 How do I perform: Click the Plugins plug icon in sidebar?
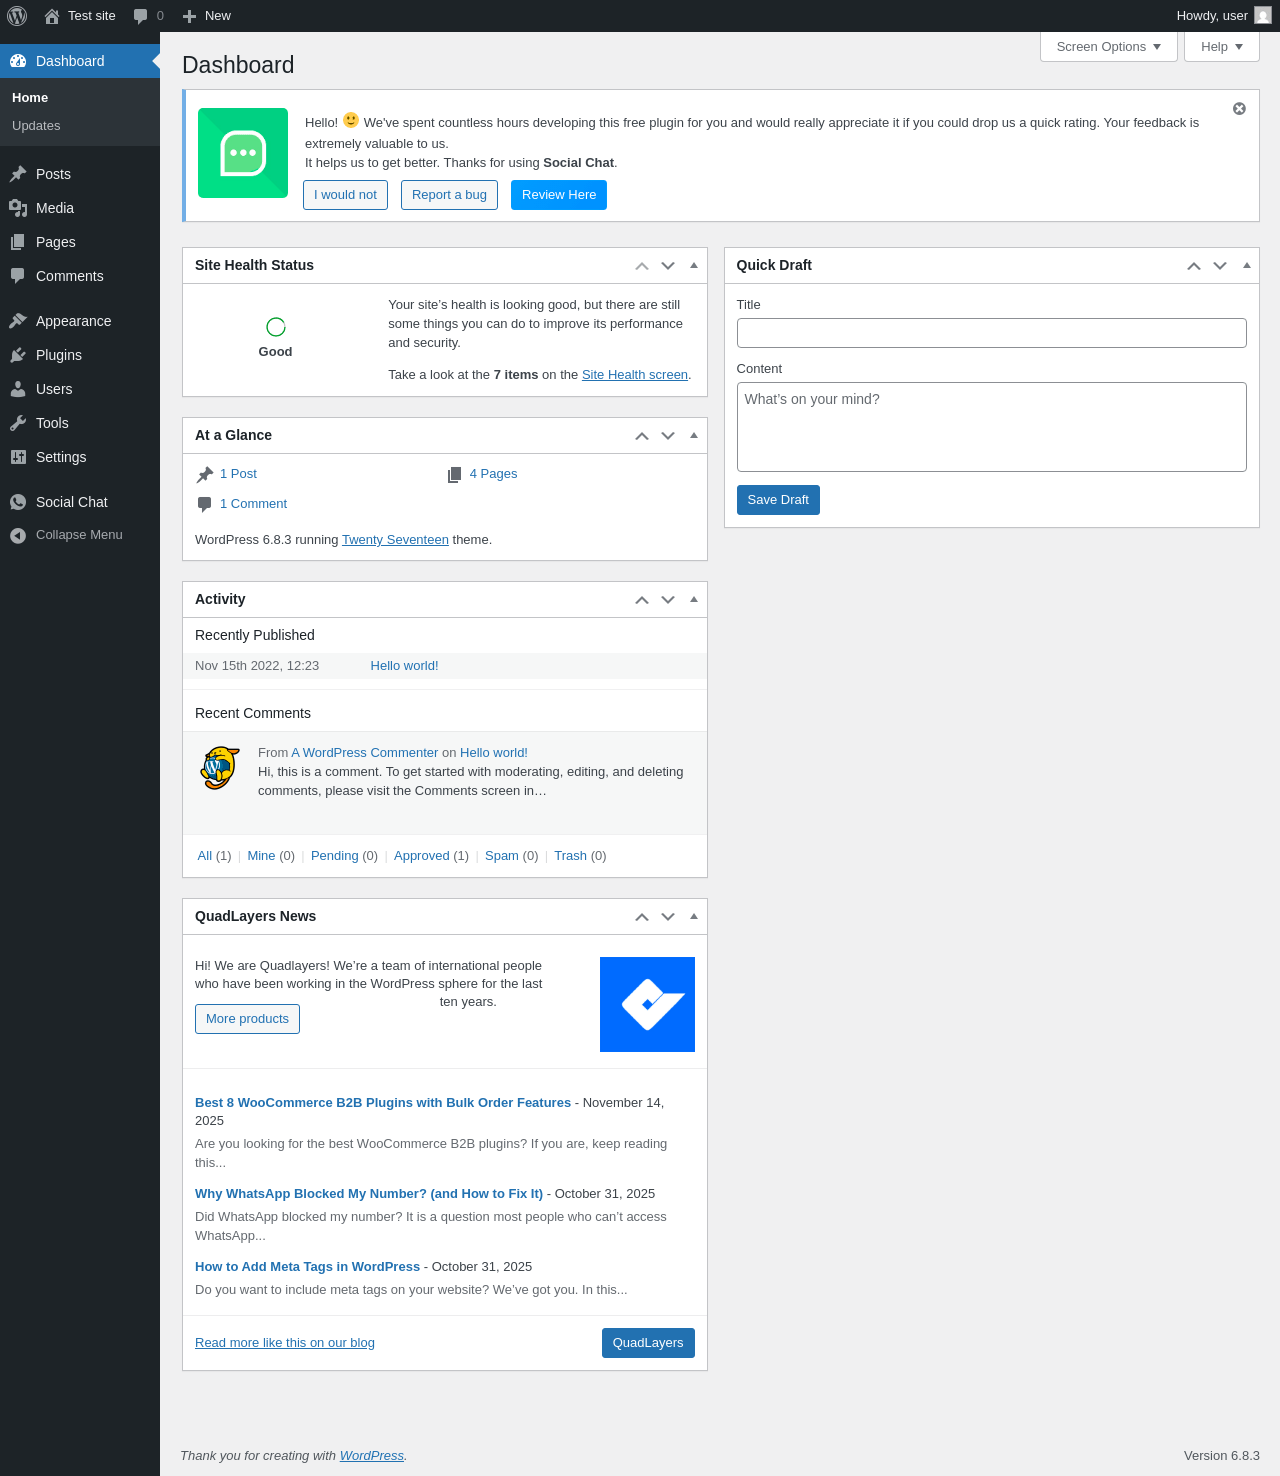pos(18,355)
